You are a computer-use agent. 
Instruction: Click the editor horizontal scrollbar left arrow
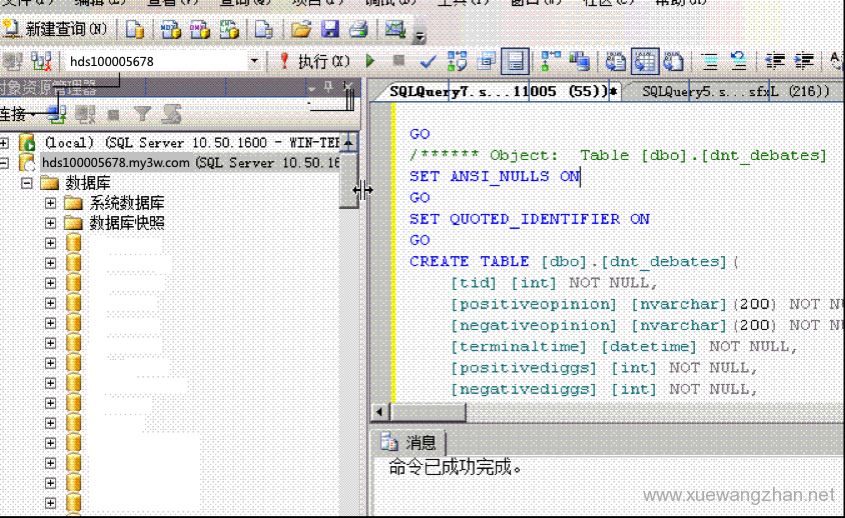coord(379,412)
